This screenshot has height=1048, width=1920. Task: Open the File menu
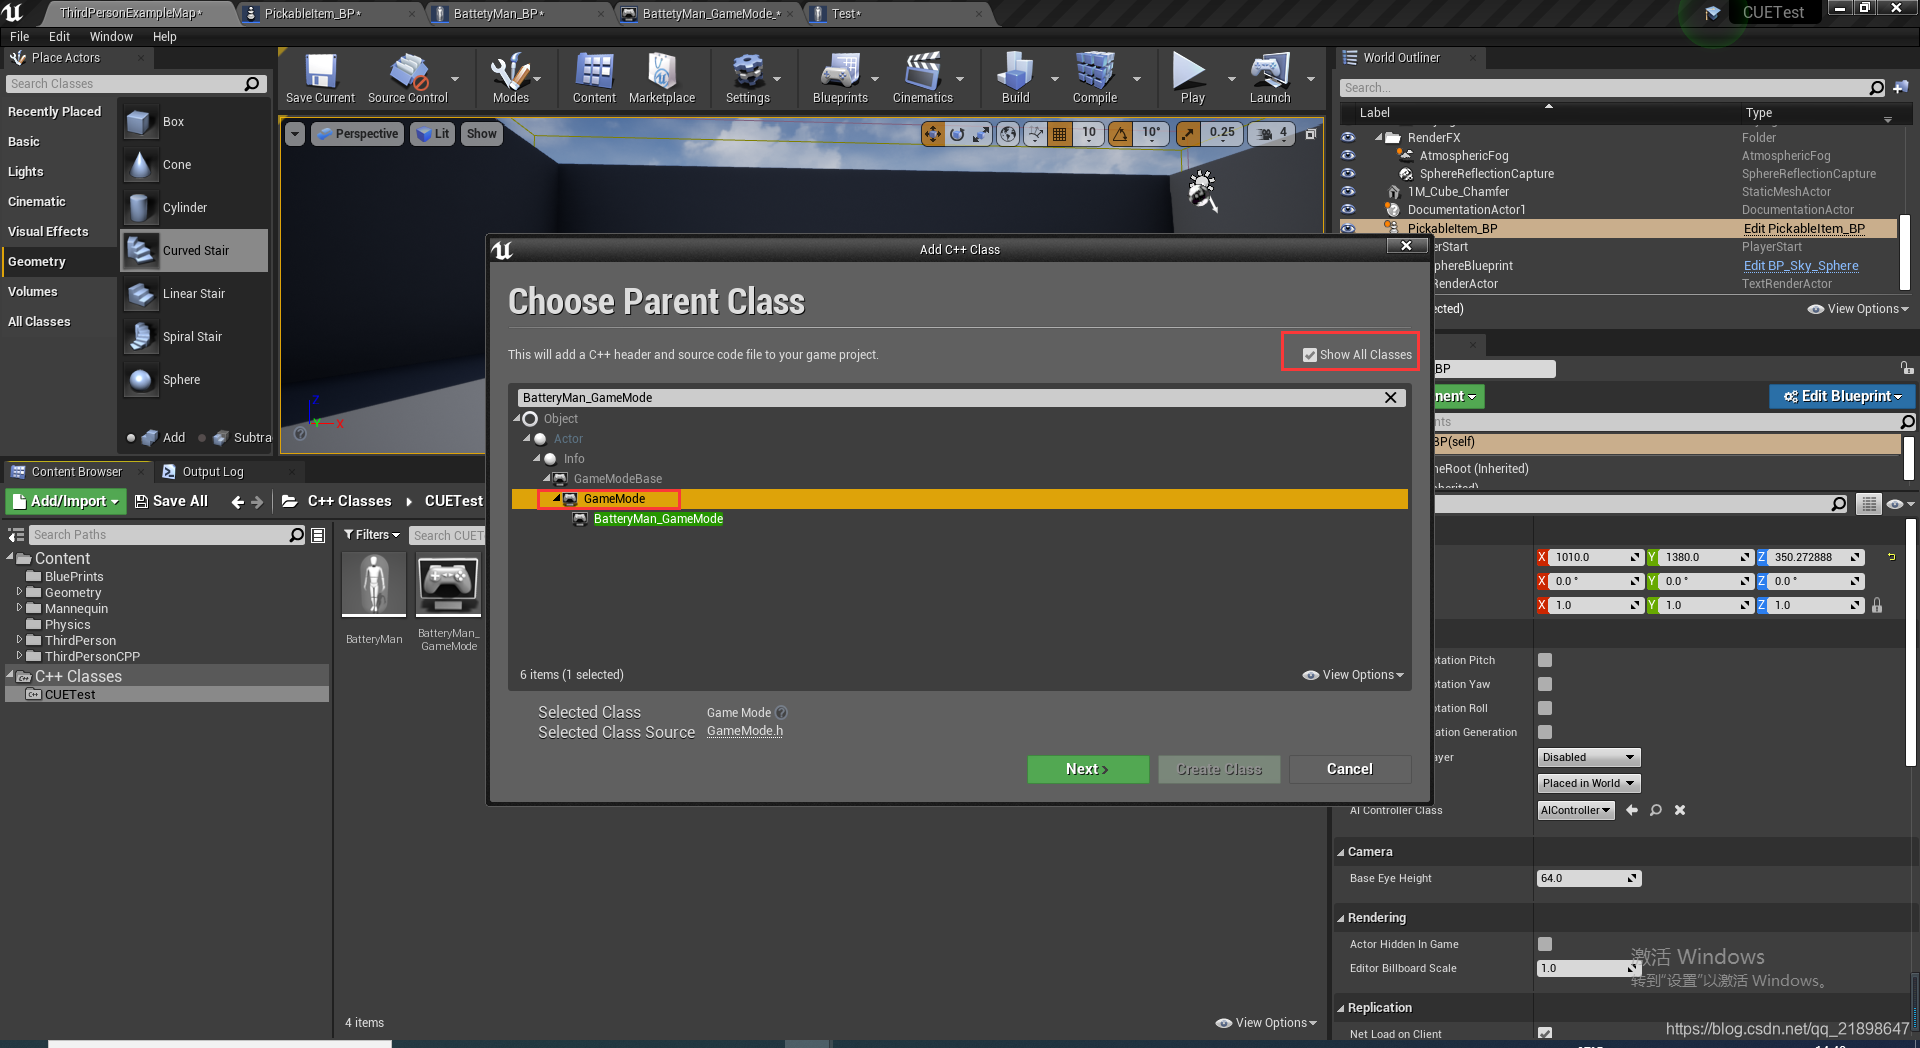tap(19, 37)
